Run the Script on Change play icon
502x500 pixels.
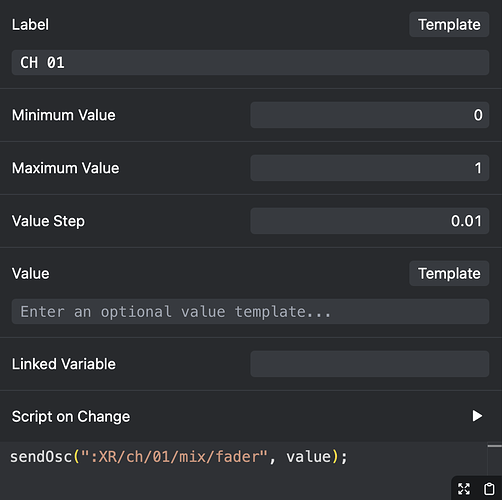click(x=477, y=416)
